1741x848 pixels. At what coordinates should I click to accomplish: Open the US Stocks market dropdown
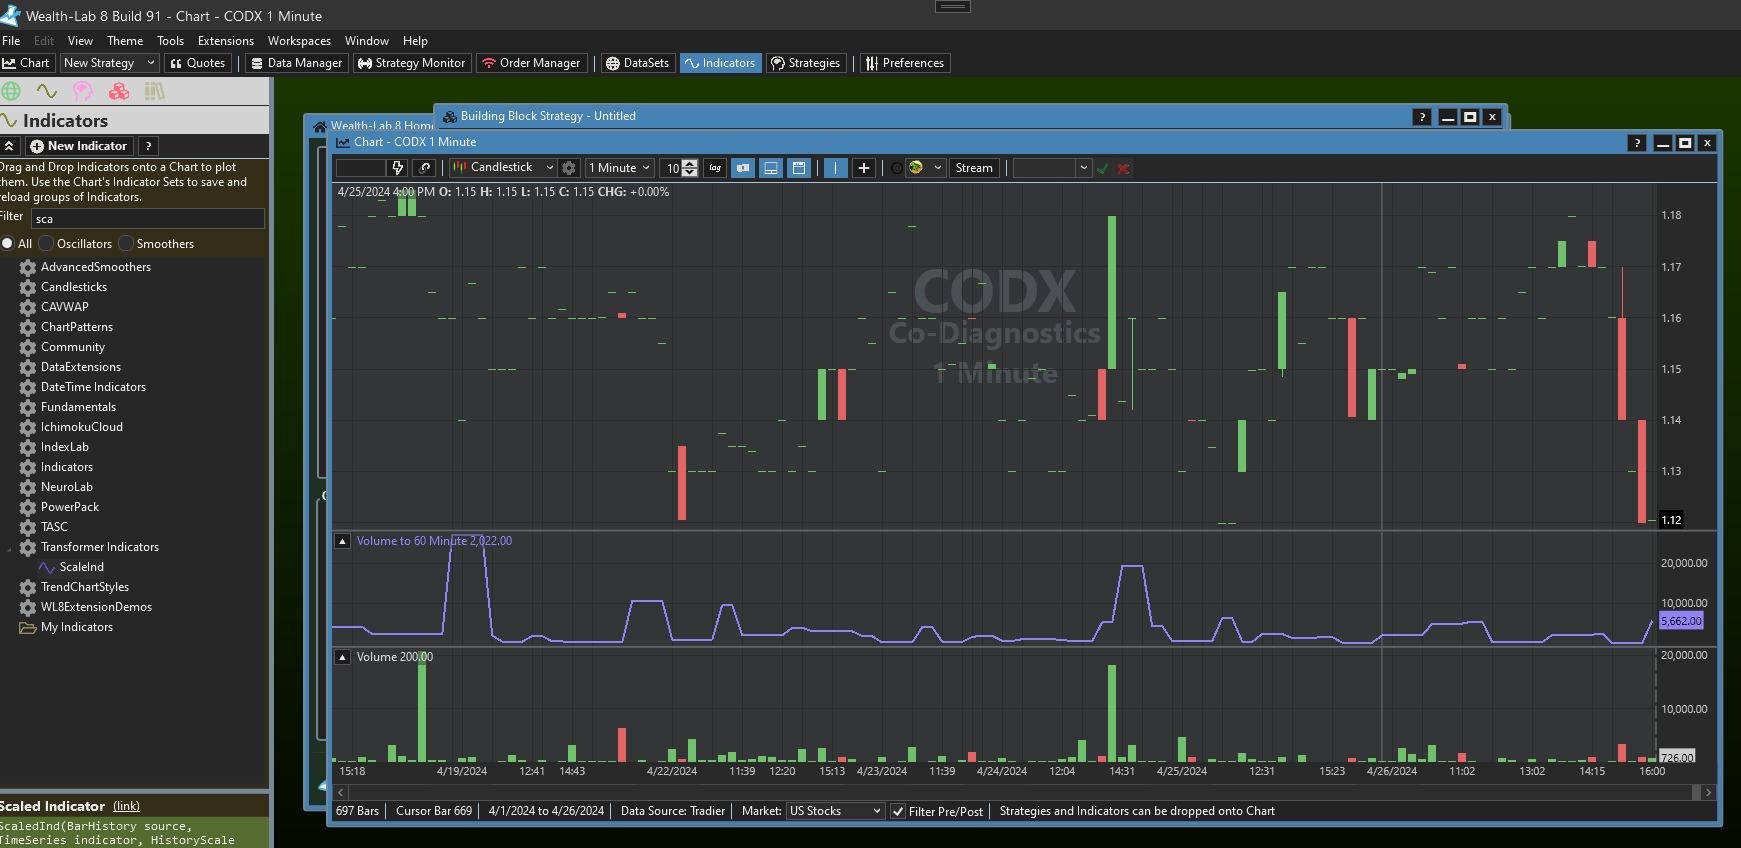pyautogui.click(x=835, y=811)
